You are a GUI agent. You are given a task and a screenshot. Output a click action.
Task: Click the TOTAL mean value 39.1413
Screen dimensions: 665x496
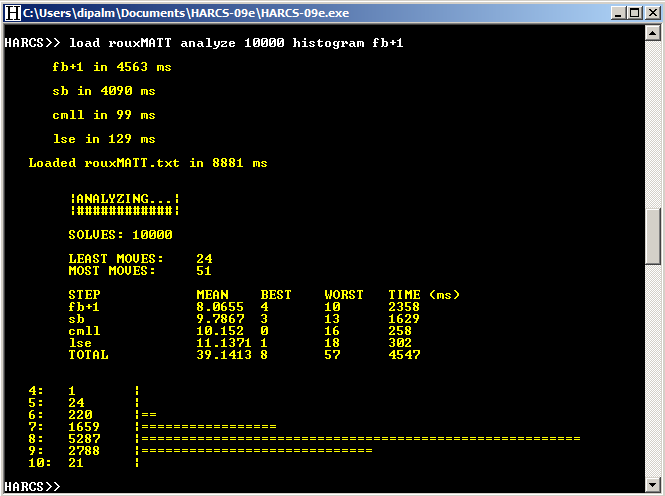tap(224, 354)
